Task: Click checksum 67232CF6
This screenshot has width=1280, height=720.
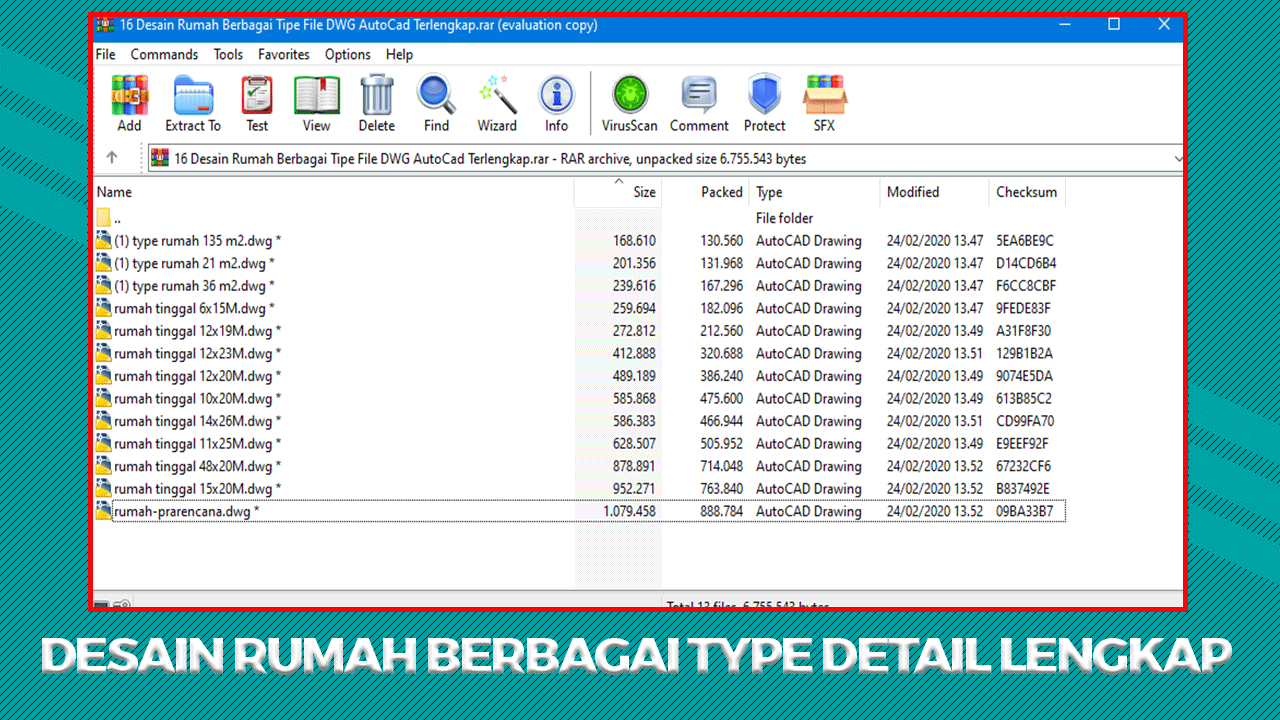Action: [1024, 466]
